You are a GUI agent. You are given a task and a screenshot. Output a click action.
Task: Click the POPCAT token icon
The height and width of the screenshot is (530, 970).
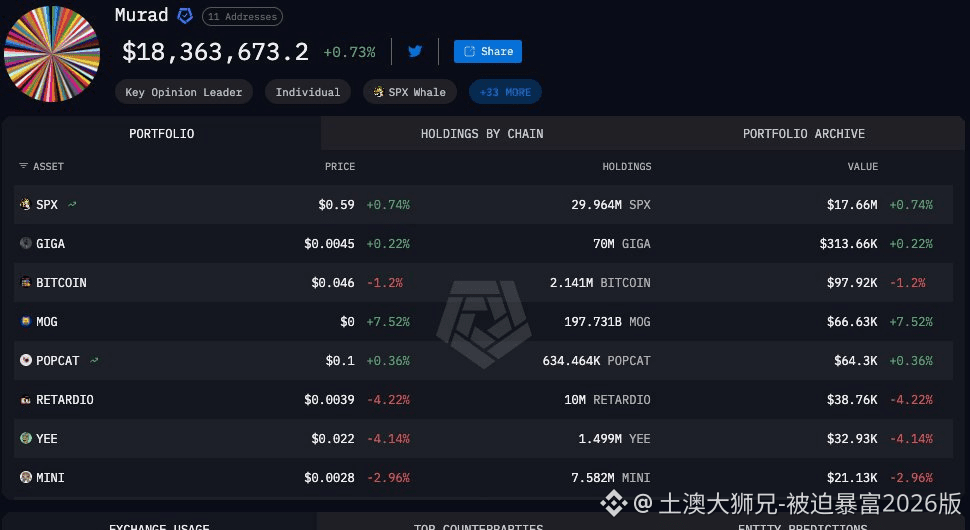(25, 360)
